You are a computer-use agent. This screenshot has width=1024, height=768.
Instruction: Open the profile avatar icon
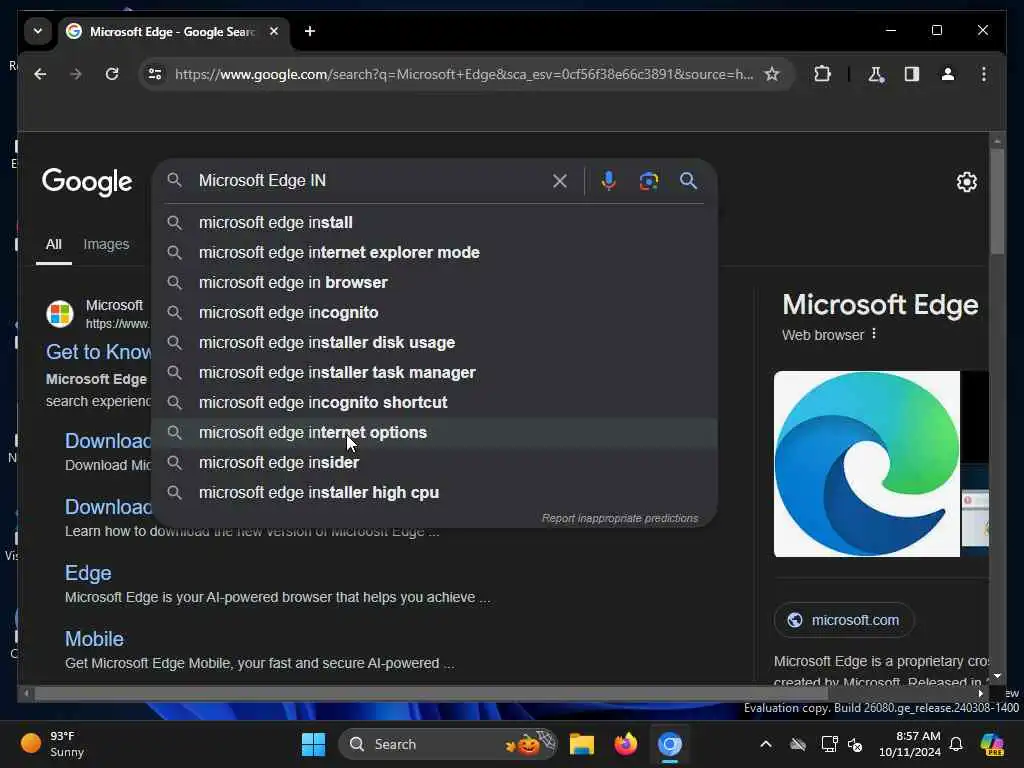[x=948, y=74]
